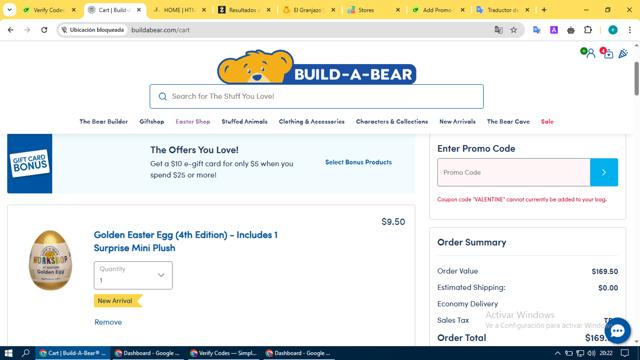Image resolution: width=640 pixels, height=360 pixels.
Task: Open tab search dropdown arrow
Action: pyautogui.click(x=9, y=9)
